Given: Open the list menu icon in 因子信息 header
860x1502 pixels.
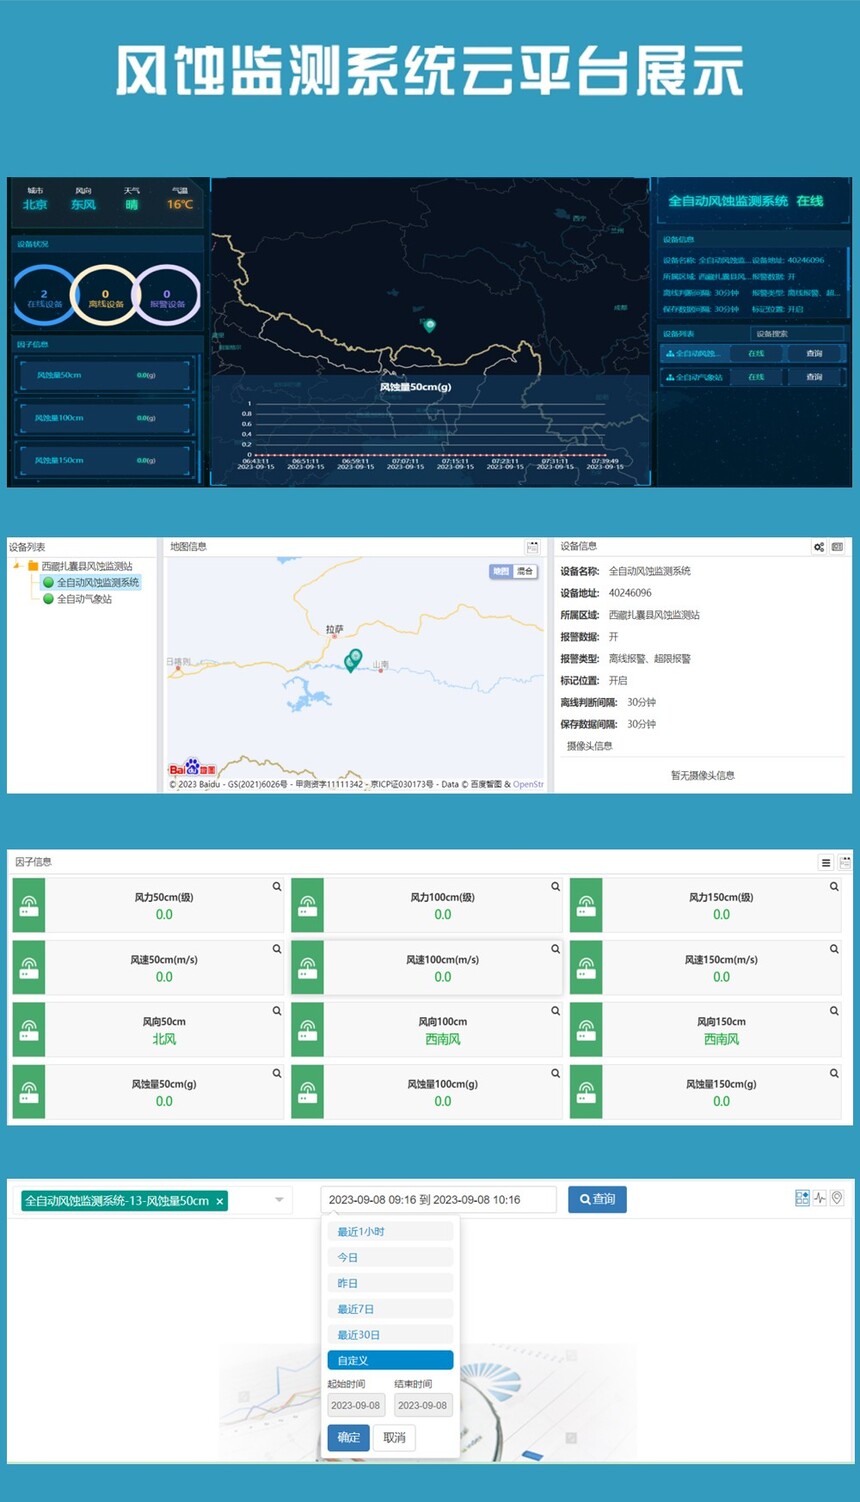Looking at the screenshot, I should coord(825,862).
